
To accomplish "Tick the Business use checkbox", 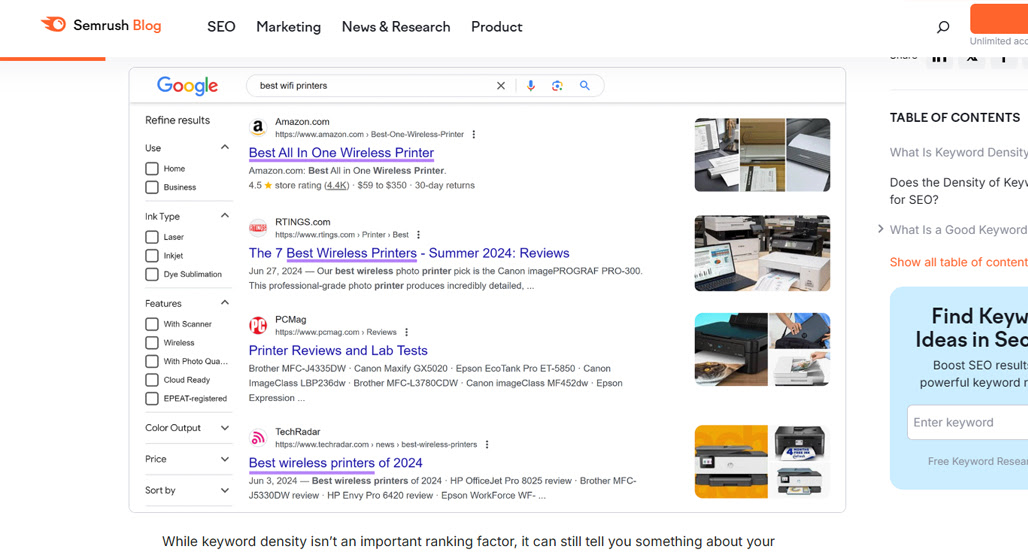I will coord(152,188).
